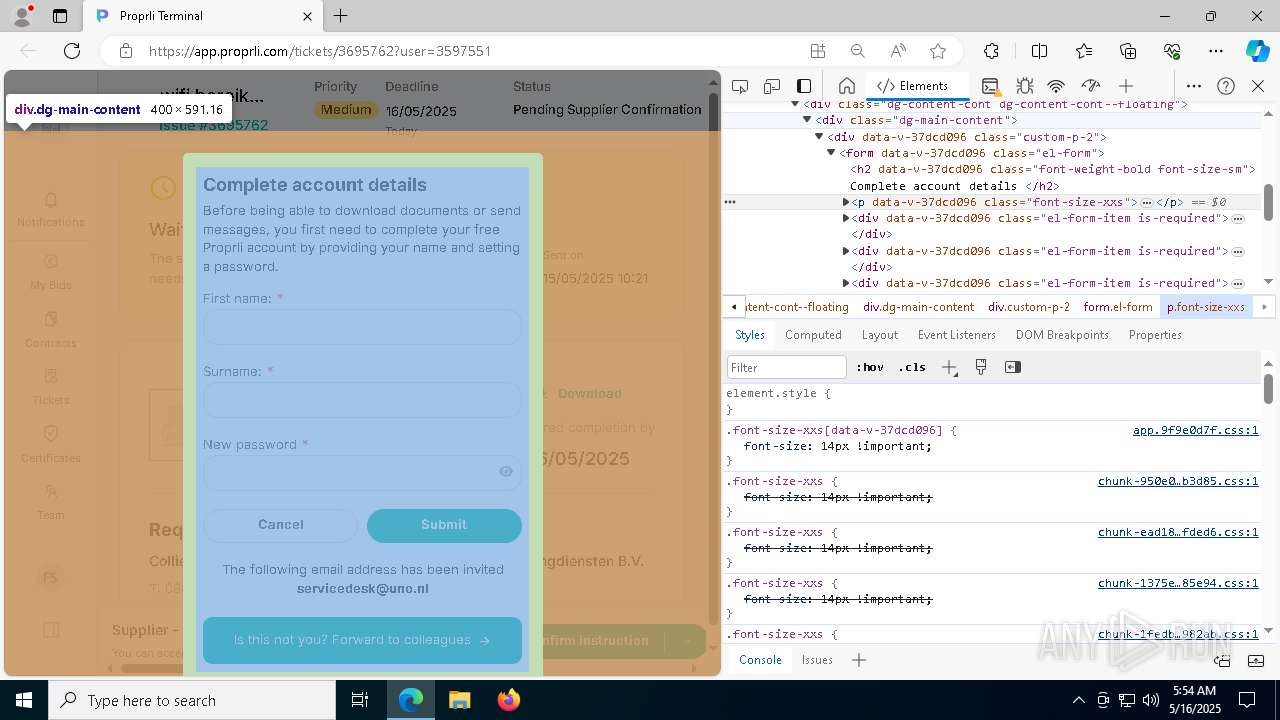Viewport: 1280px width, 720px height.
Task: Select form.el-form breadcrumb
Action: pyautogui.click(x=1118, y=307)
